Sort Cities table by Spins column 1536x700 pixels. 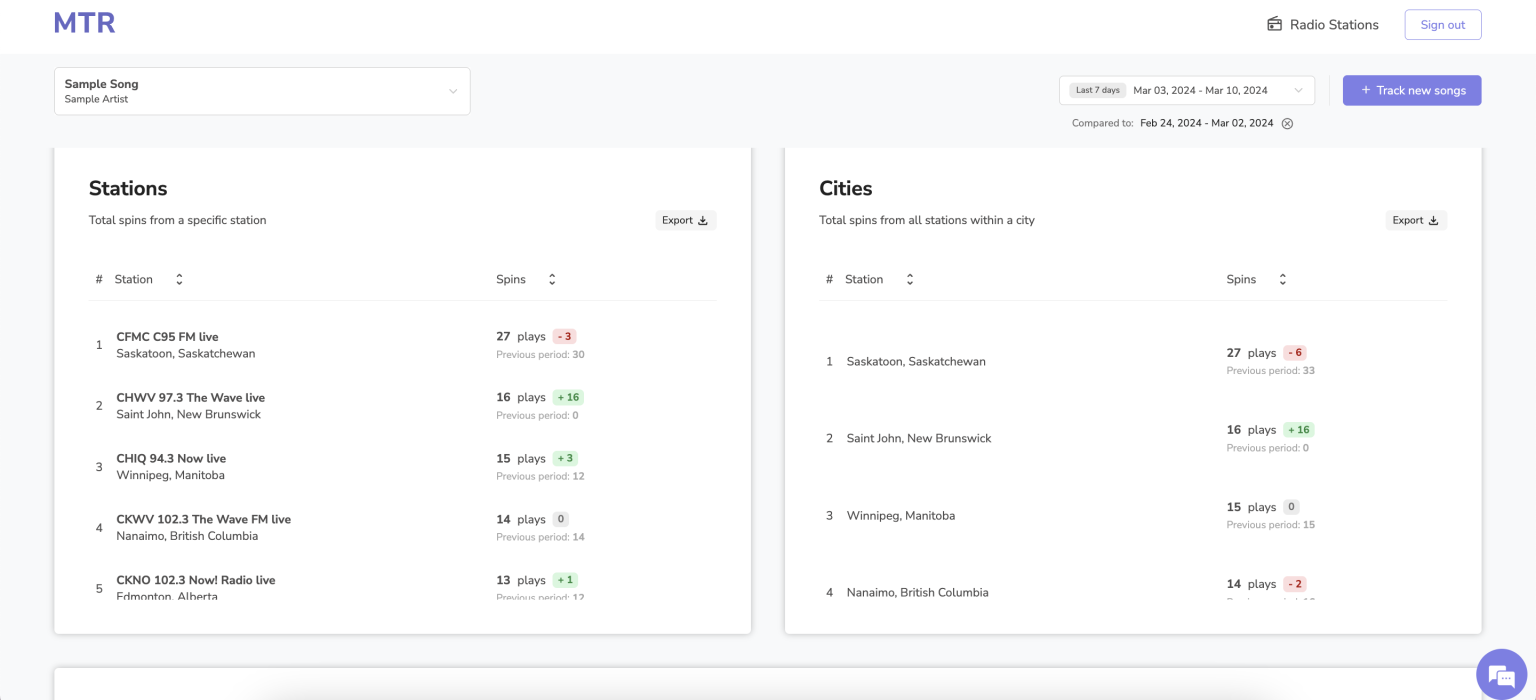tap(1282, 280)
